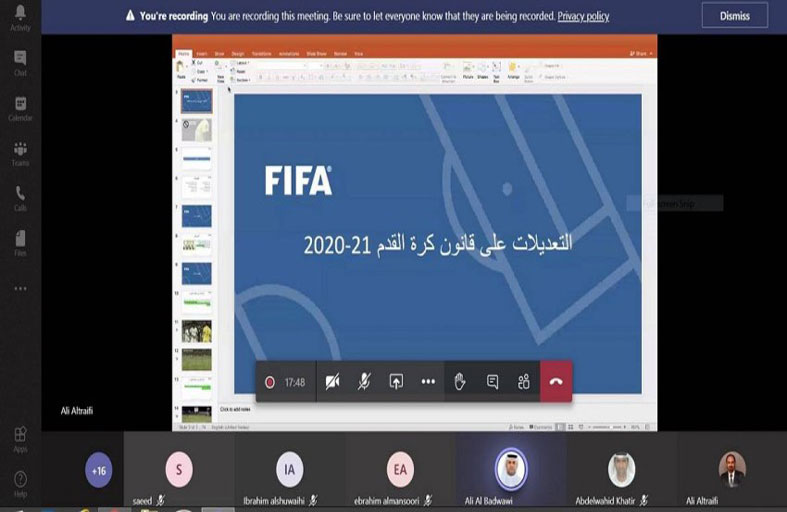Open Help in the Teams sidebar

tap(20, 483)
